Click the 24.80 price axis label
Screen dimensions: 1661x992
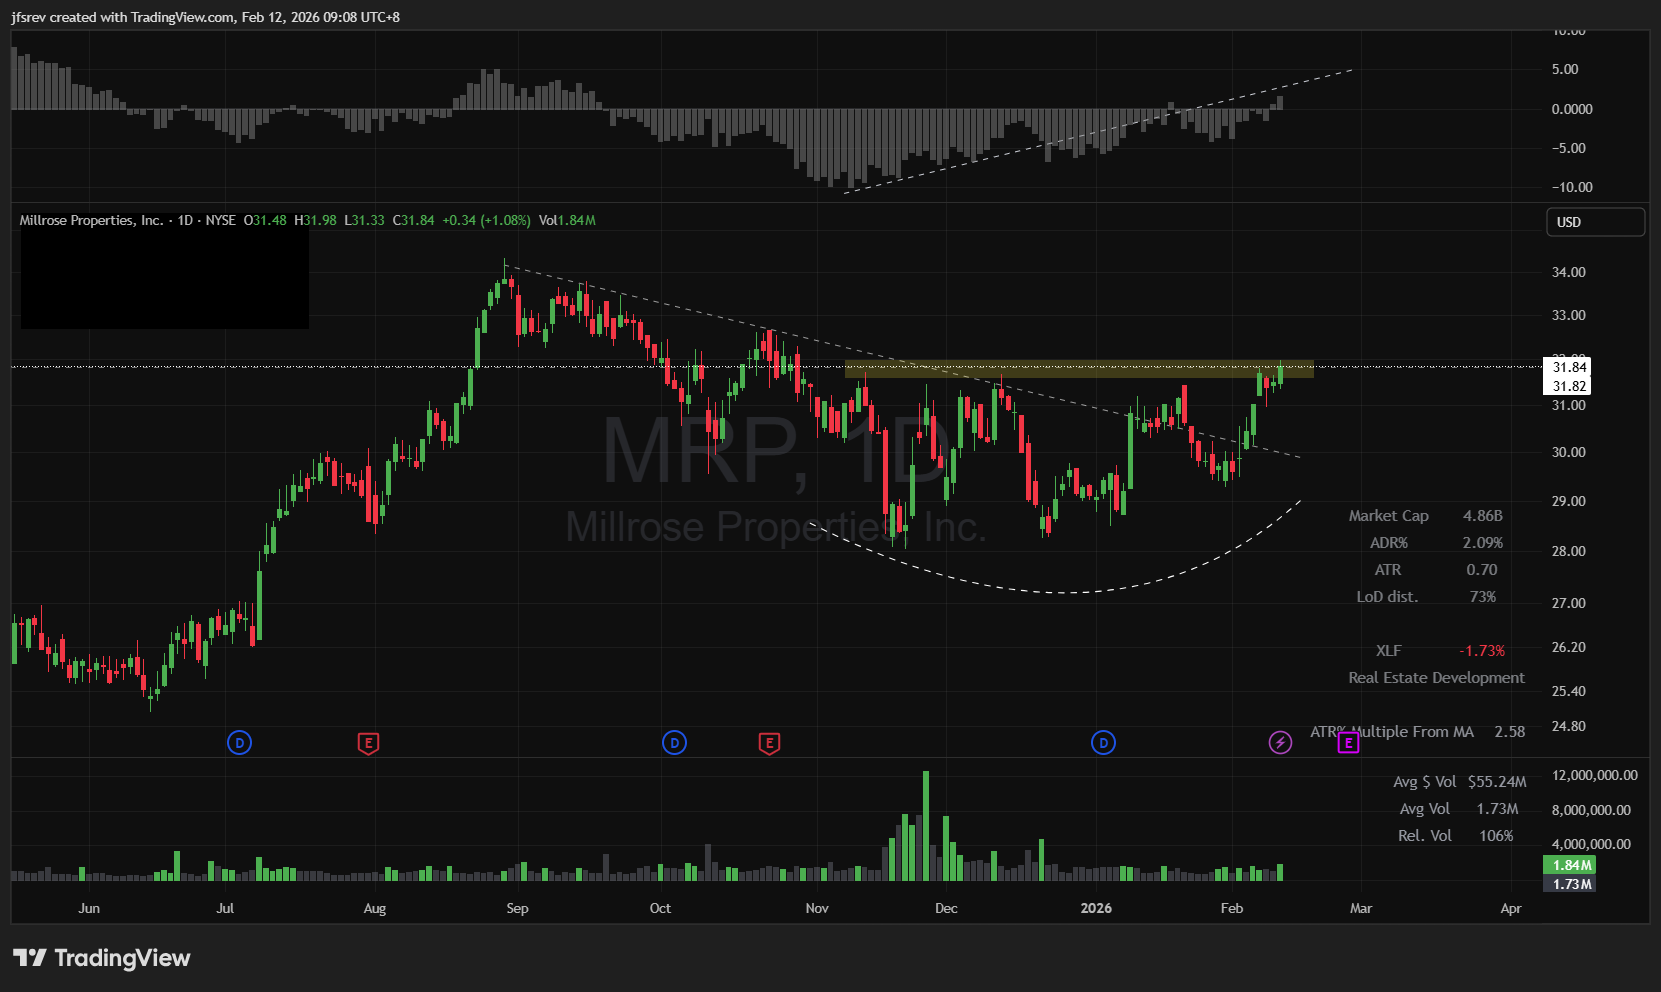(x=1569, y=726)
